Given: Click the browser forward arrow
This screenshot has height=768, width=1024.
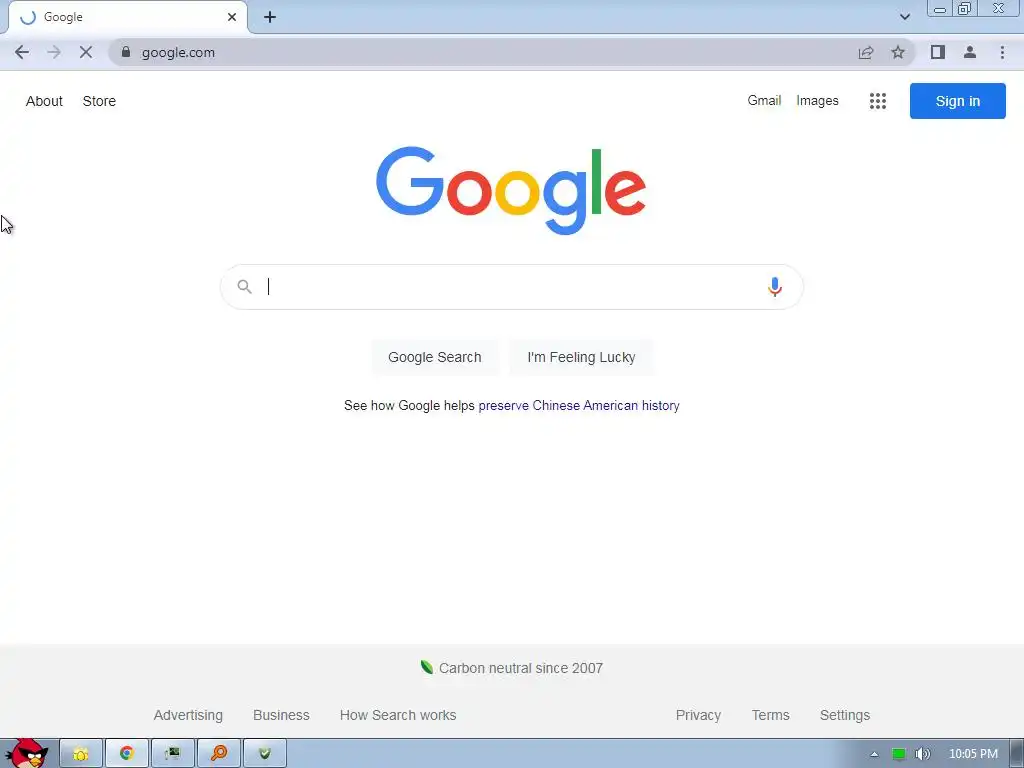Looking at the screenshot, I should (54, 52).
